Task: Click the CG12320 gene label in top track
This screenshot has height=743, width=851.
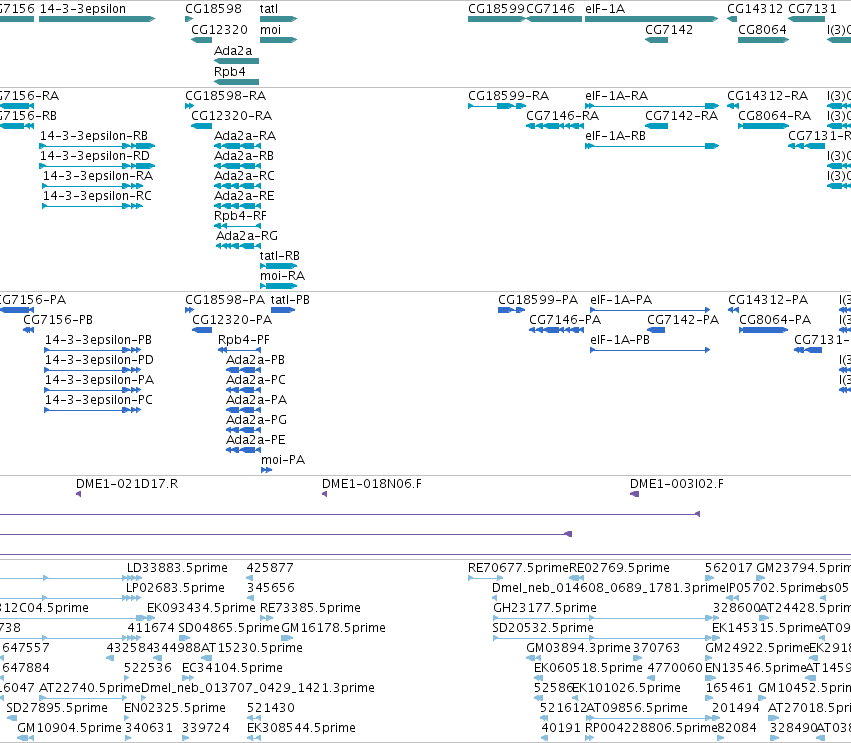Action: tap(219, 30)
